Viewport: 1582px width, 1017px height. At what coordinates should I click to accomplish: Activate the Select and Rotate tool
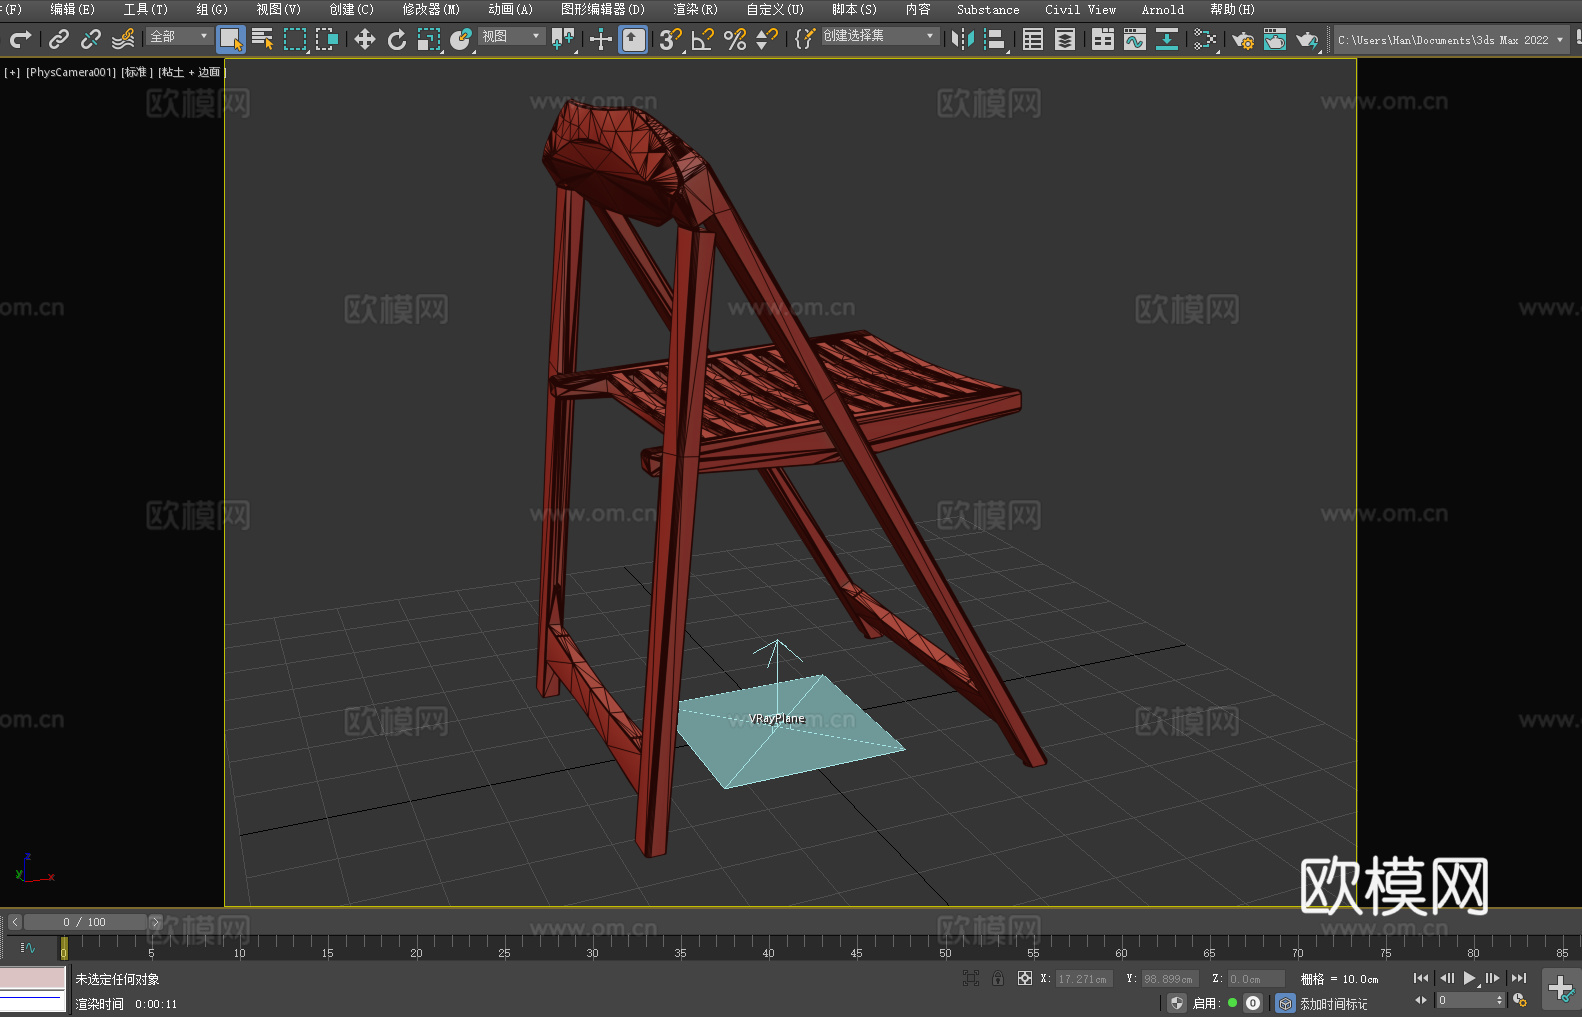coord(397,39)
